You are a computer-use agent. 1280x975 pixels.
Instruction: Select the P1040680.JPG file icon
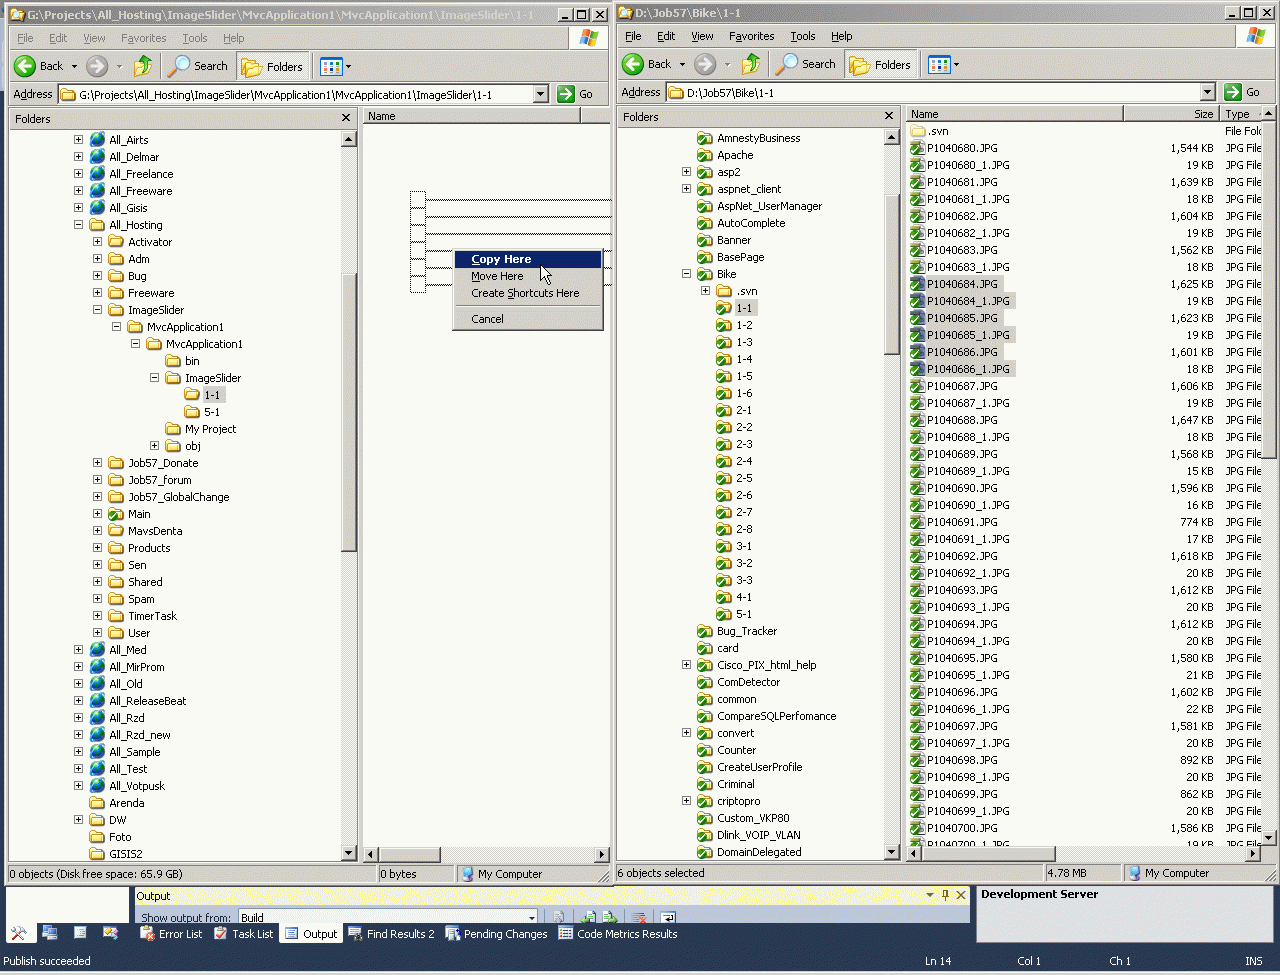(917, 148)
